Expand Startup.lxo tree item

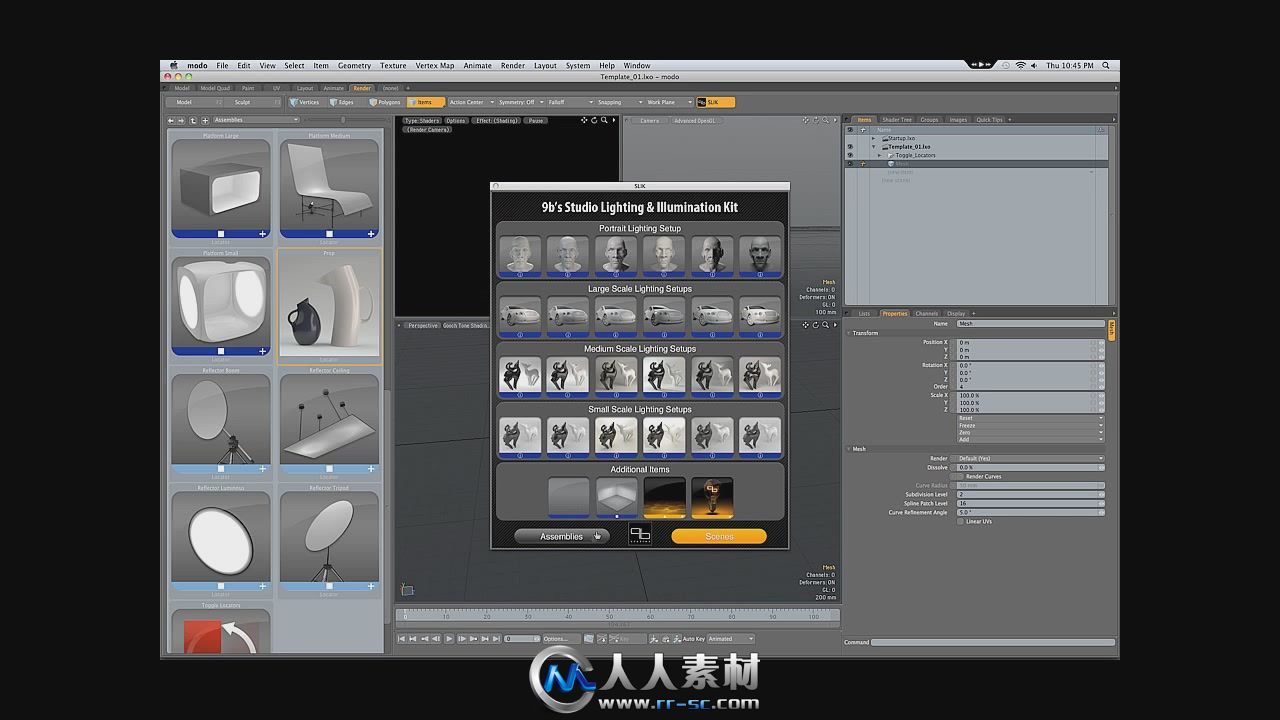tap(874, 139)
